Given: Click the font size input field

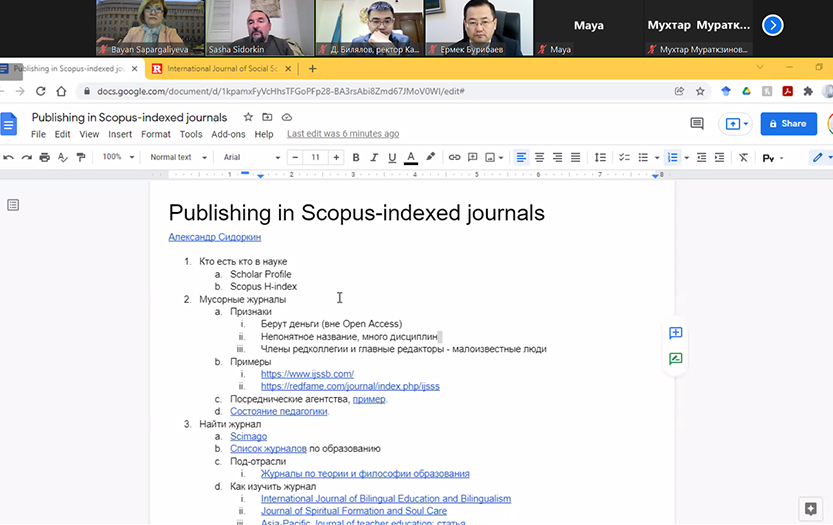Looking at the screenshot, I should [x=315, y=157].
